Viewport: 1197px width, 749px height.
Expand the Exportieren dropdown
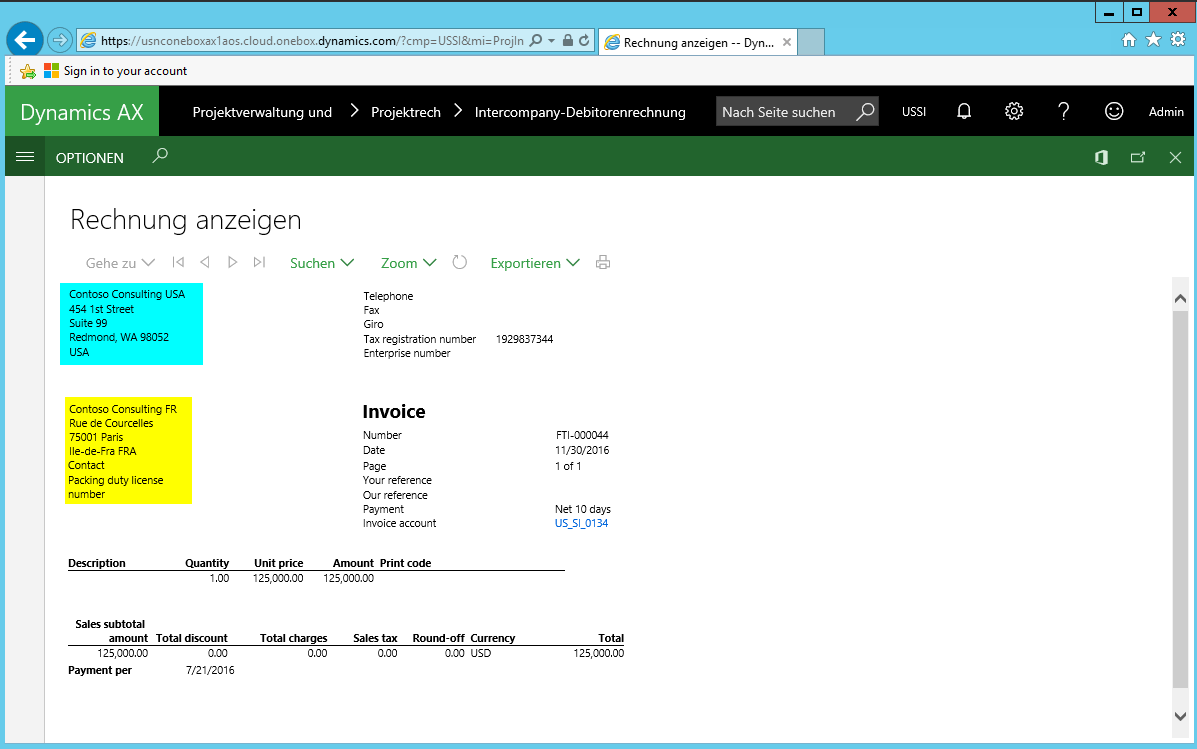click(x=534, y=263)
